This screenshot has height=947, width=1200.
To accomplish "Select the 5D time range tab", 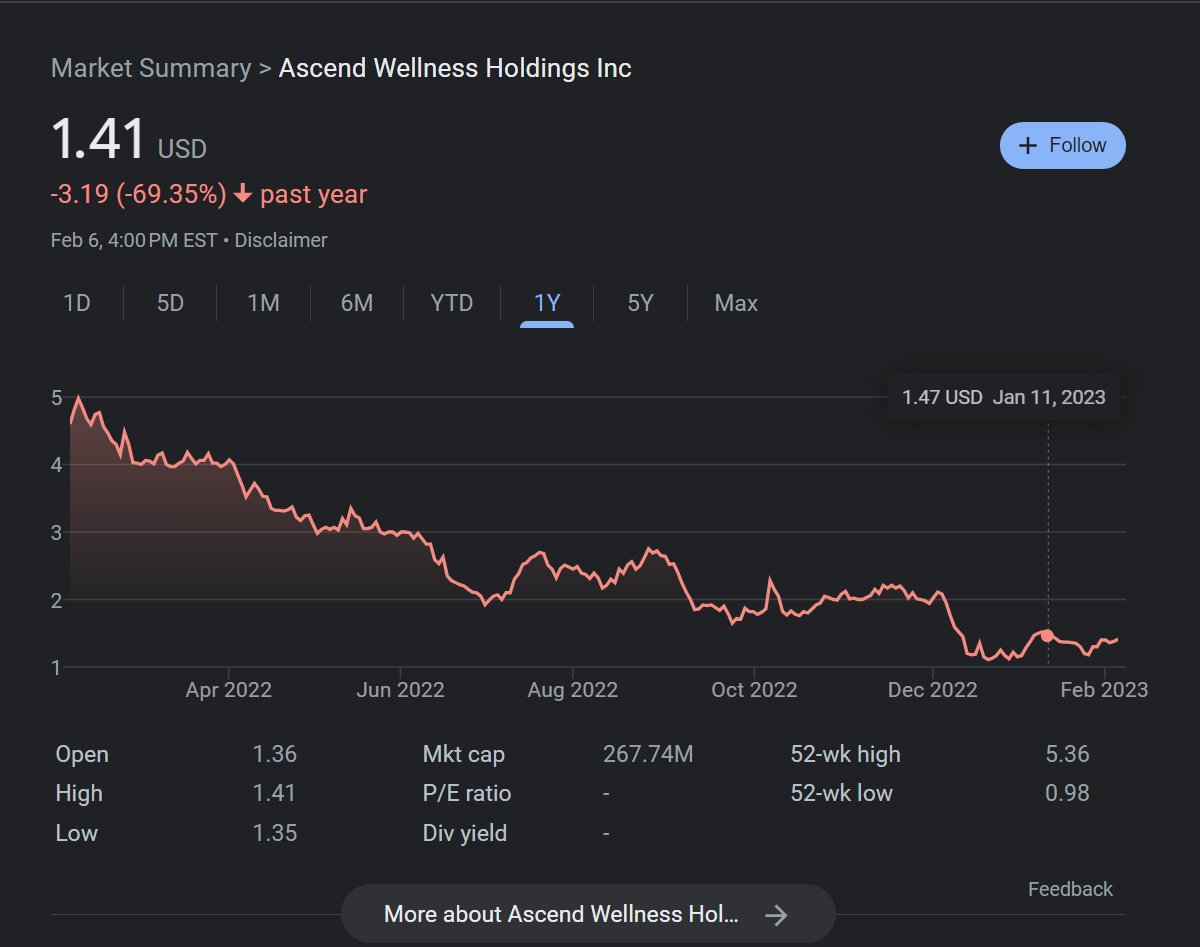I will click(x=171, y=303).
